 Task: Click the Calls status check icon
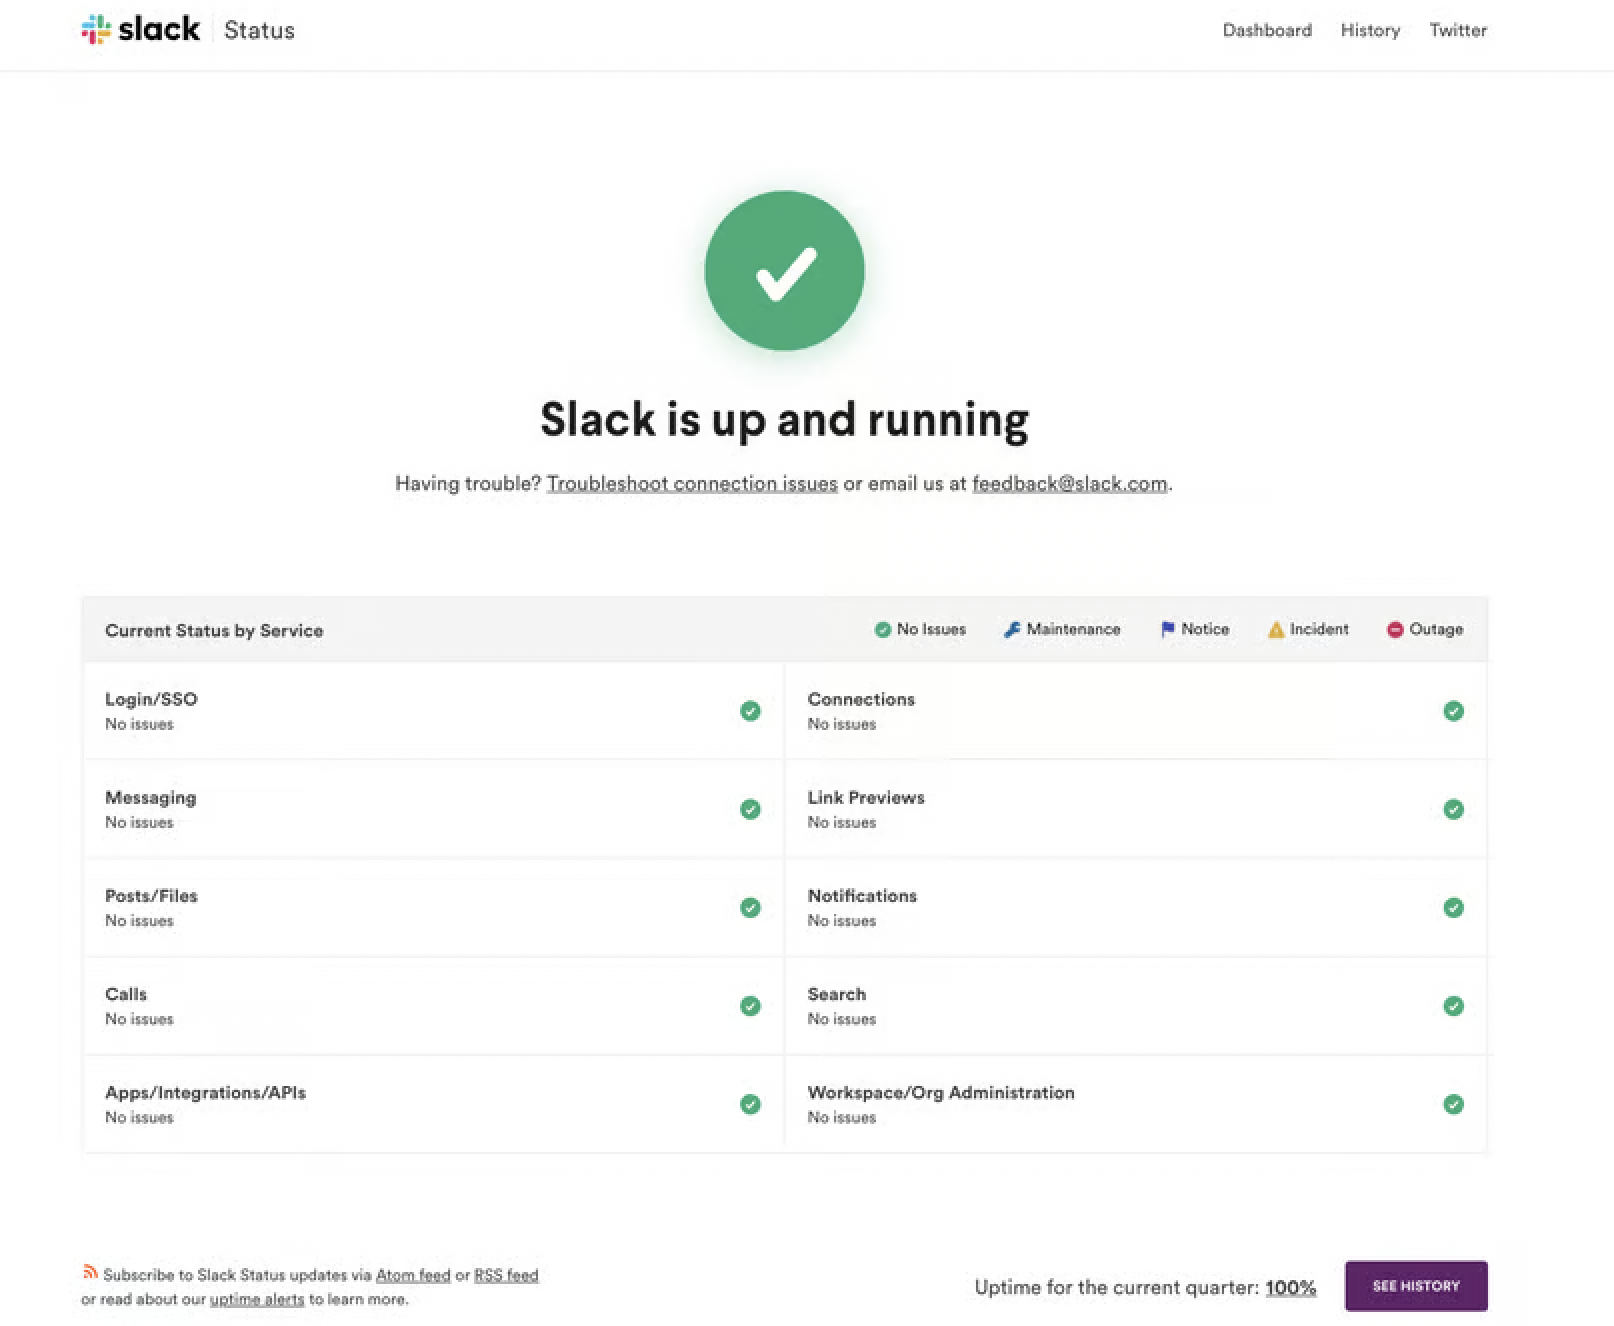750,1006
